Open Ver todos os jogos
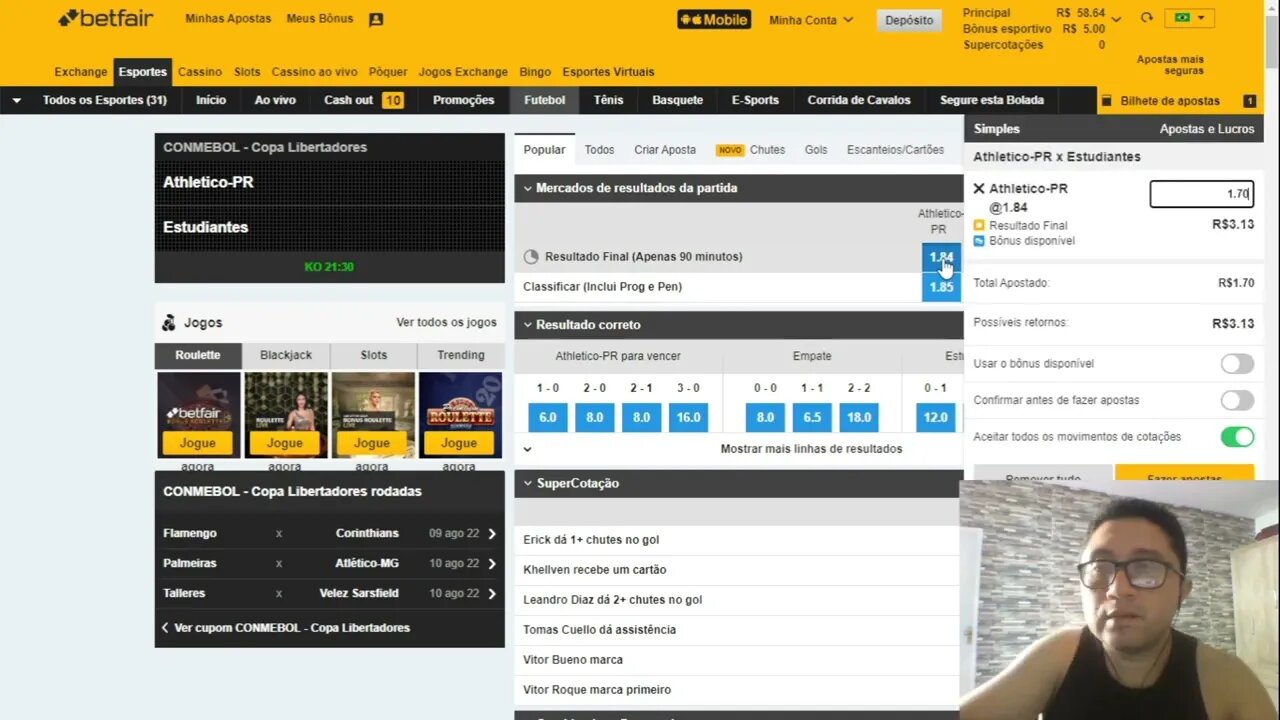The image size is (1280, 720). click(x=446, y=323)
